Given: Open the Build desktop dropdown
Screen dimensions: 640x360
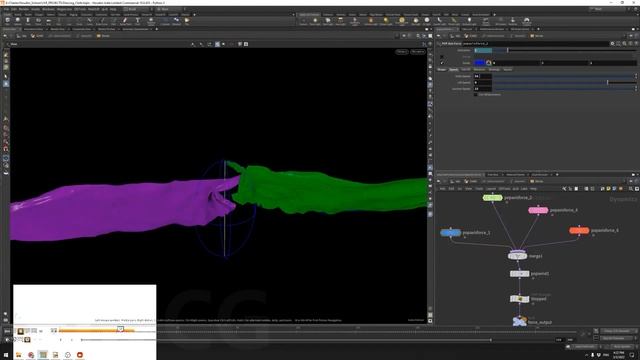Looking at the screenshot, I should point(137,9).
